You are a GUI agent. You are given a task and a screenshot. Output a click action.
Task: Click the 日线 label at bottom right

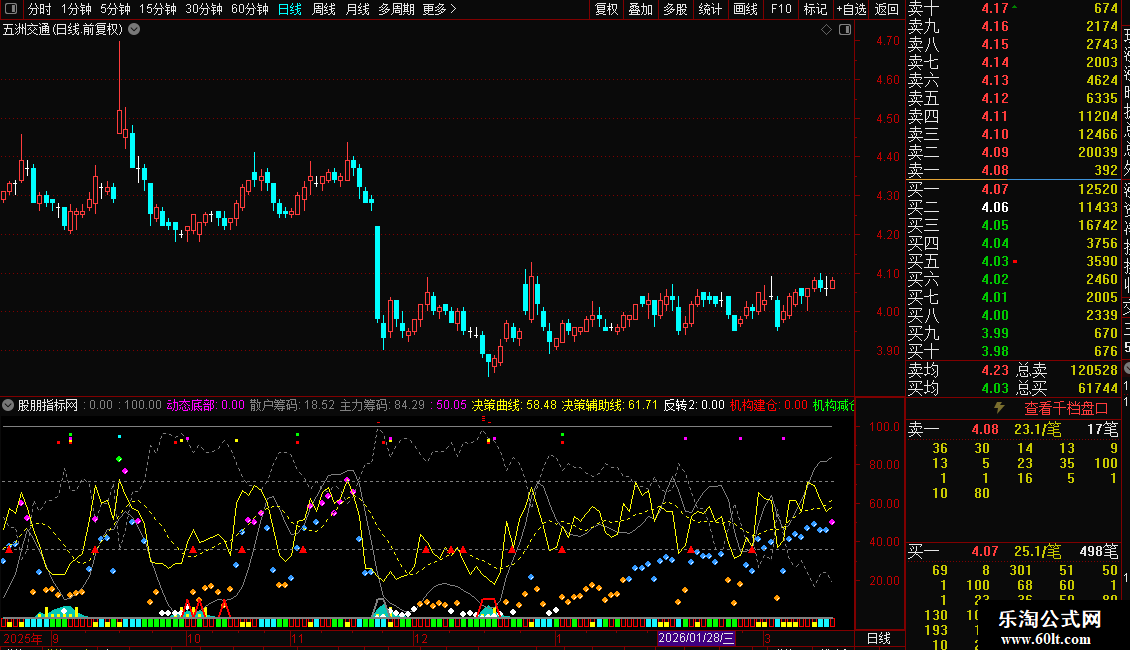coord(878,638)
